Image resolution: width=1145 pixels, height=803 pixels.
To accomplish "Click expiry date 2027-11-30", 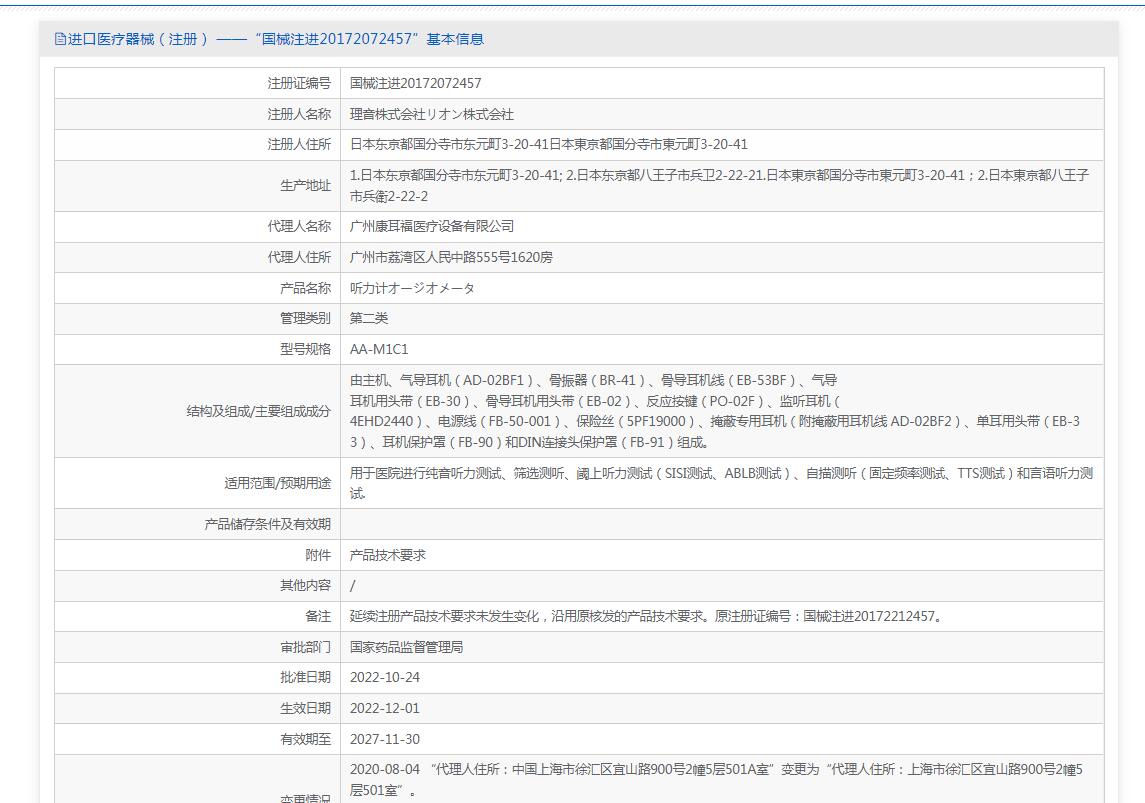I will (x=385, y=739).
